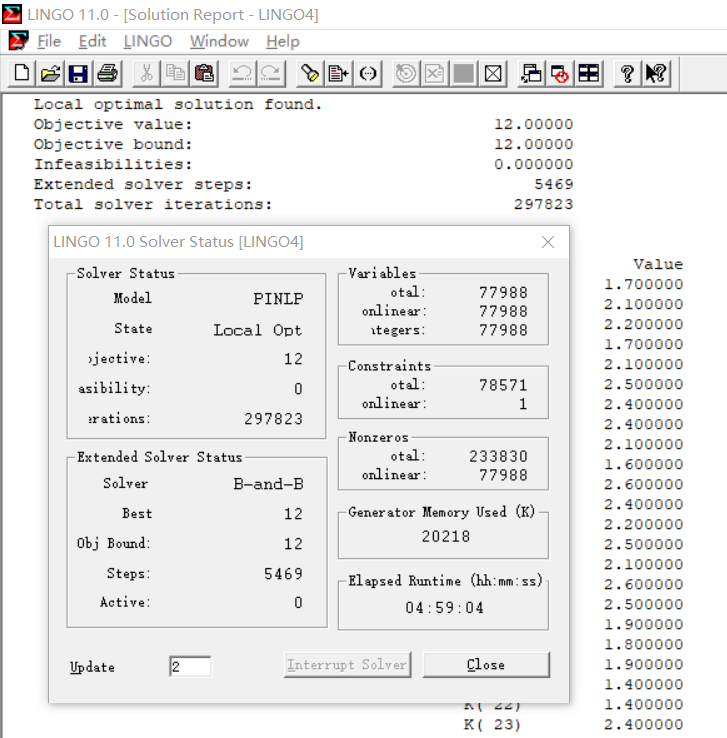Image resolution: width=727 pixels, height=738 pixels.
Task: Click the 'Active:' label in the dialog
Action: pyautogui.click(x=125, y=602)
